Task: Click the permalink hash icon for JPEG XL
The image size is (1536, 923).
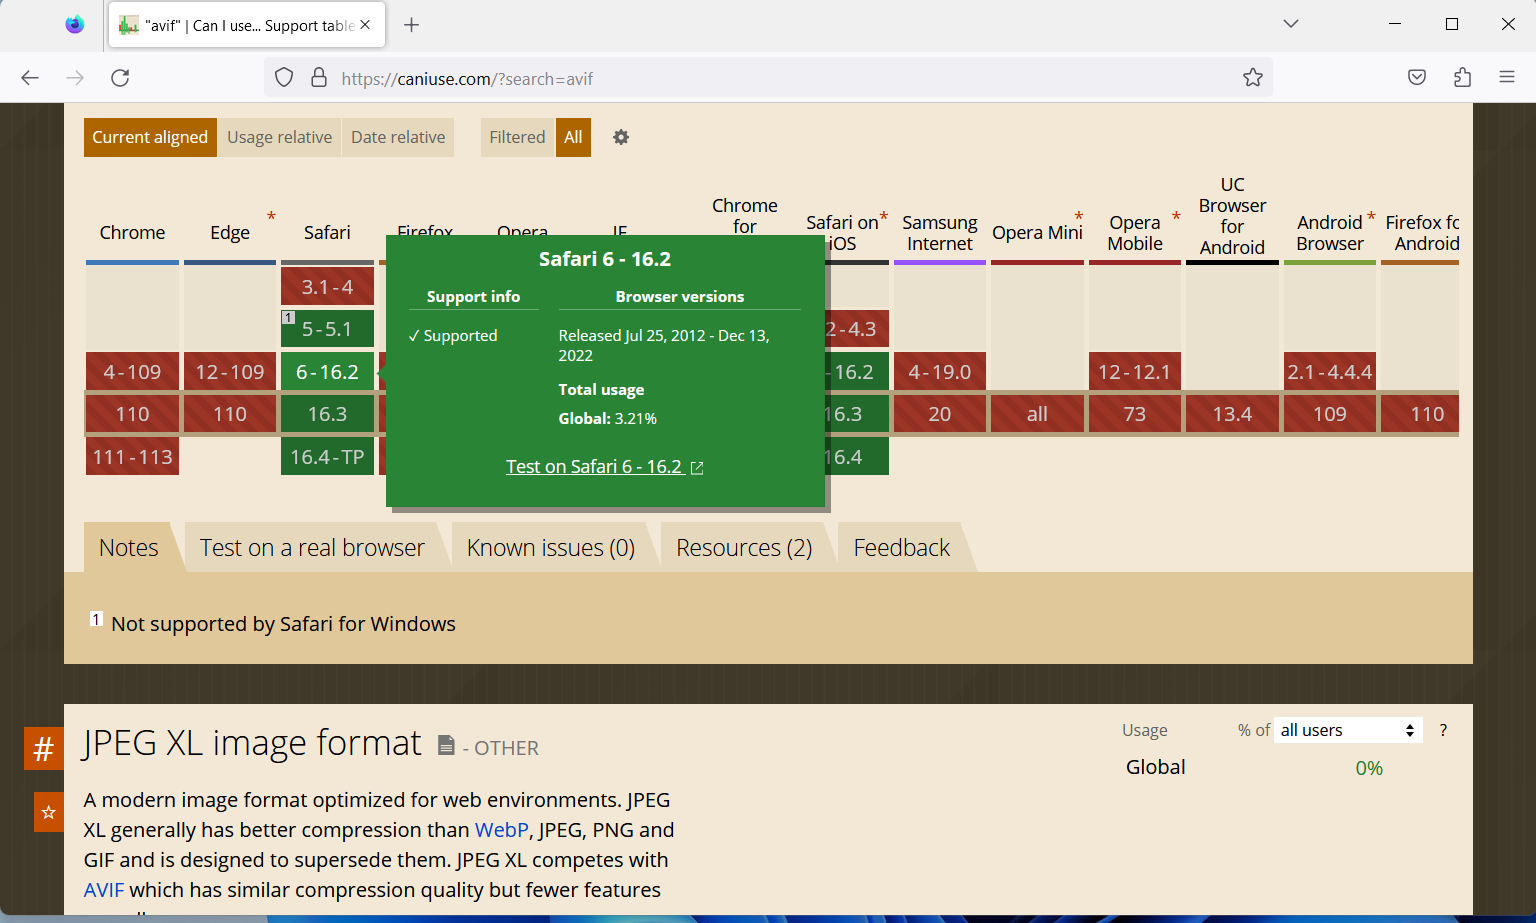Action: pyautogui.click(x=43, y=748)
